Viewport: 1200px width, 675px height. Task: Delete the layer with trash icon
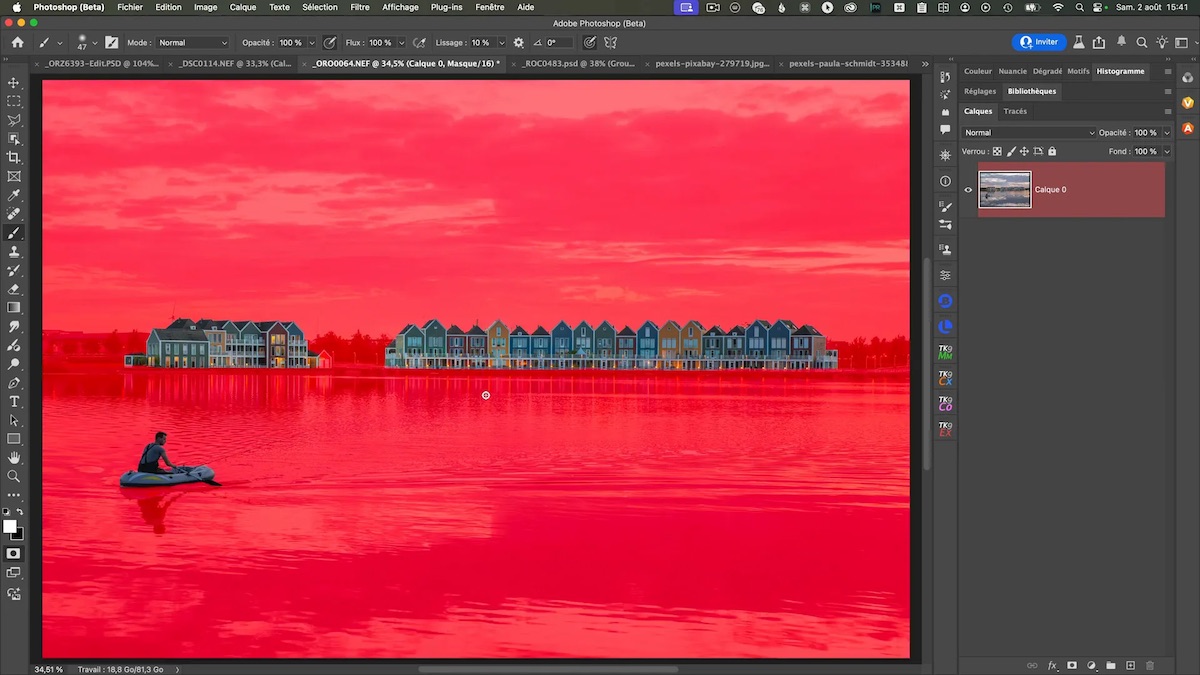tap(1149, 665)
